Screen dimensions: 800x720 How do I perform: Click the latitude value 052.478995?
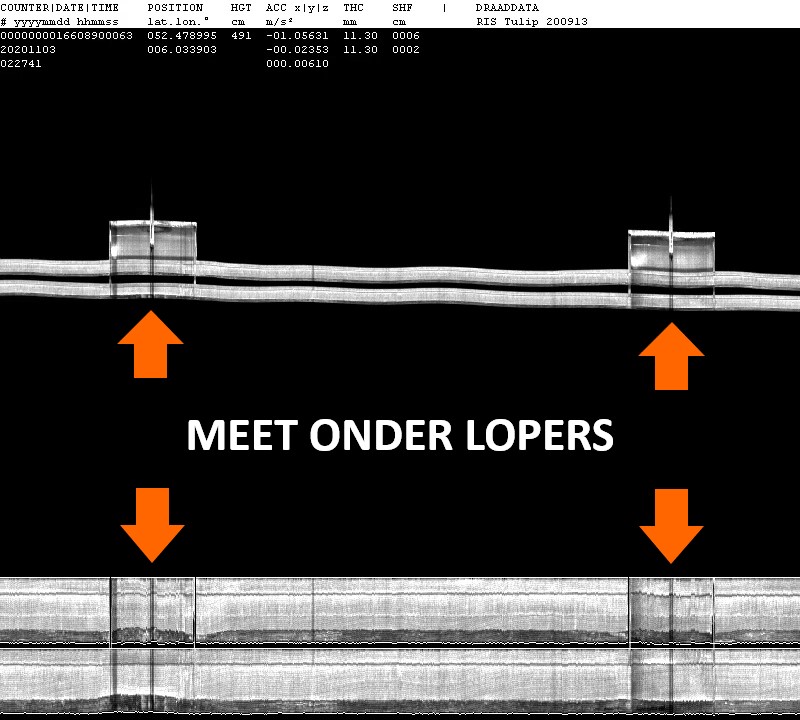pyautogui.click(x=182, y=35)
